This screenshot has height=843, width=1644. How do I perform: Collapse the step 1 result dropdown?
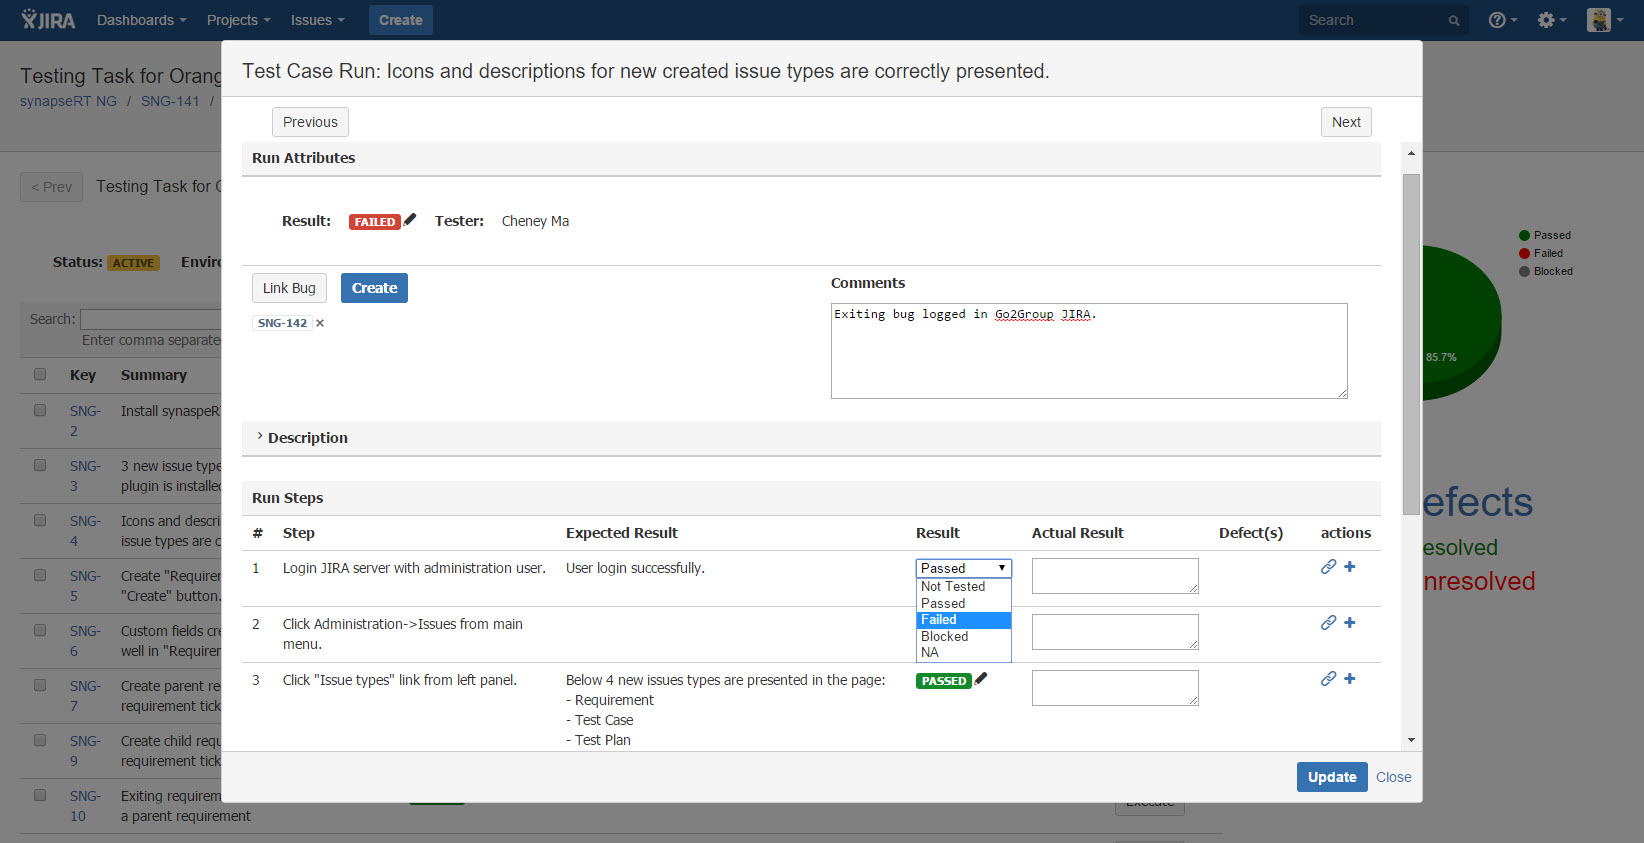point(964,568)
